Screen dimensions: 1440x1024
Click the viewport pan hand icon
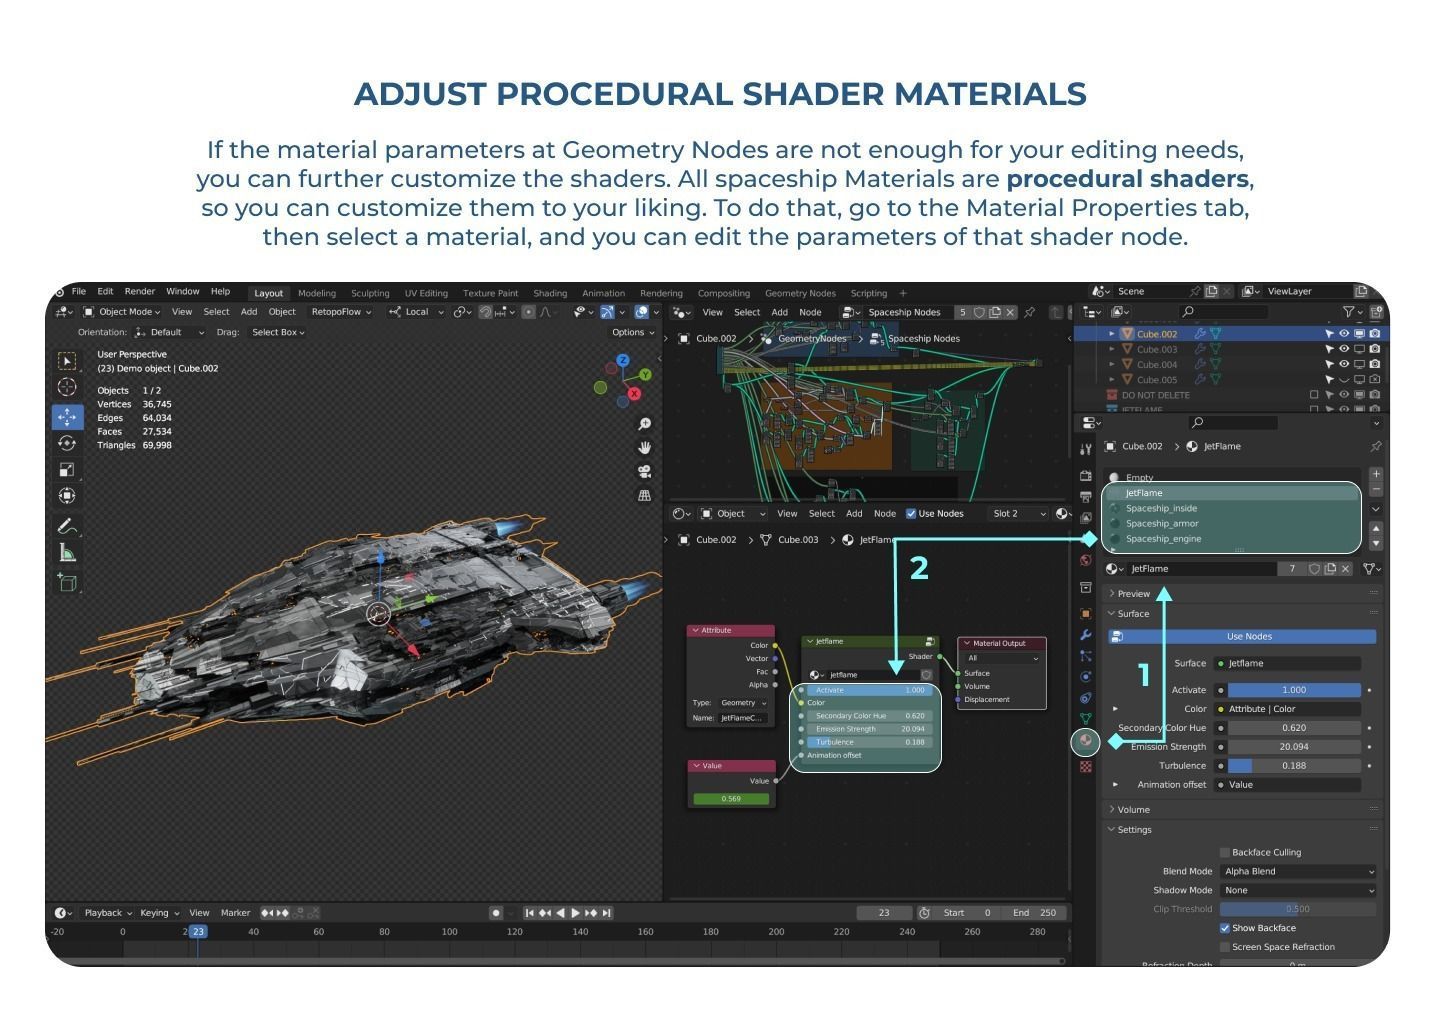(x=645, y=447)
